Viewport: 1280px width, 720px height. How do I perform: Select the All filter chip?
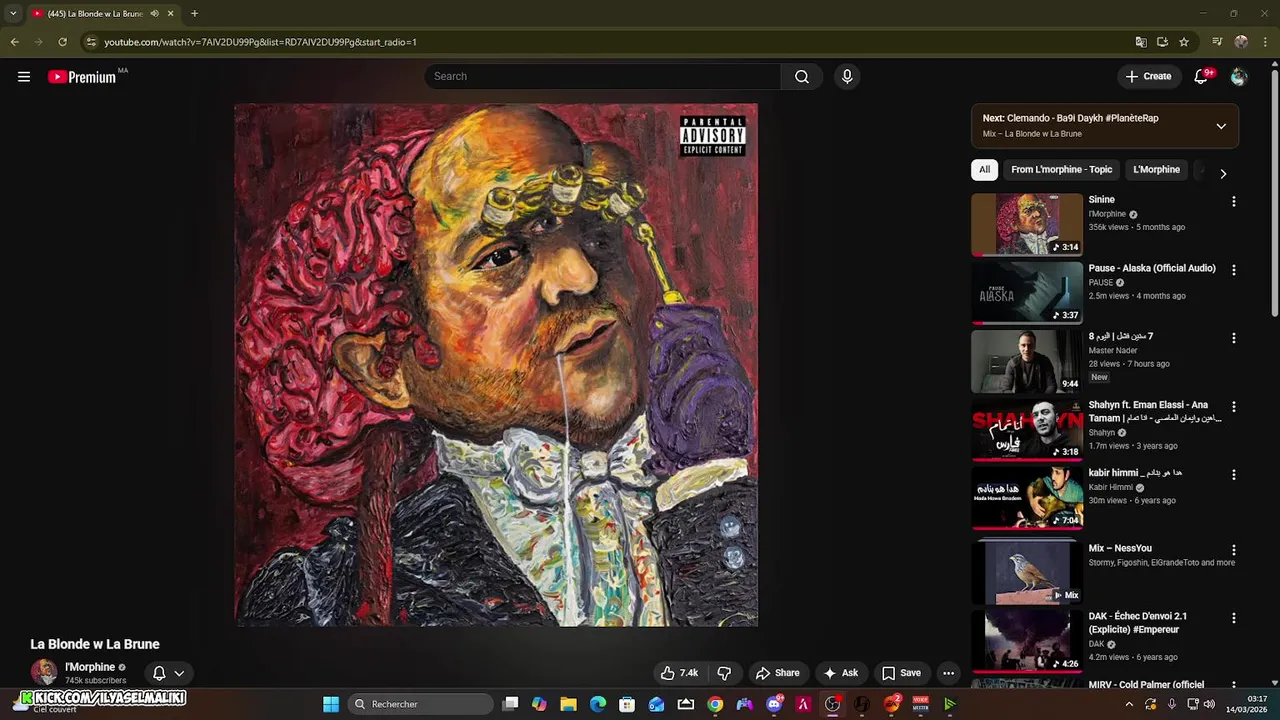pyautogui.click(x=984, y=170)
